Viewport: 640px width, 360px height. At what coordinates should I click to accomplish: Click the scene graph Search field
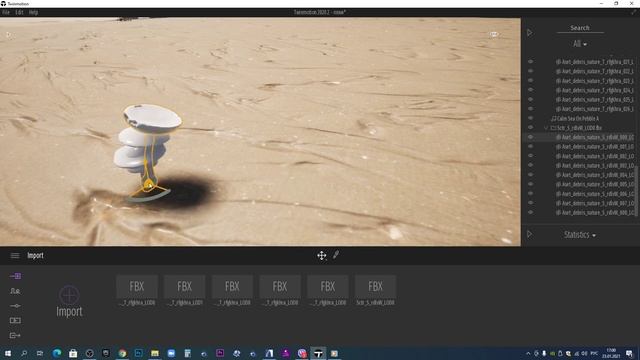580,28
